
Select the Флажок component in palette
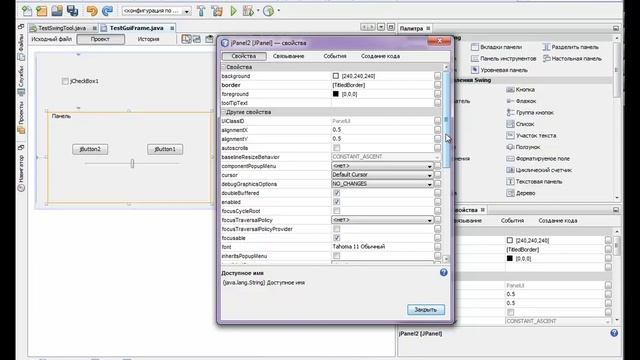click(521, 101)
